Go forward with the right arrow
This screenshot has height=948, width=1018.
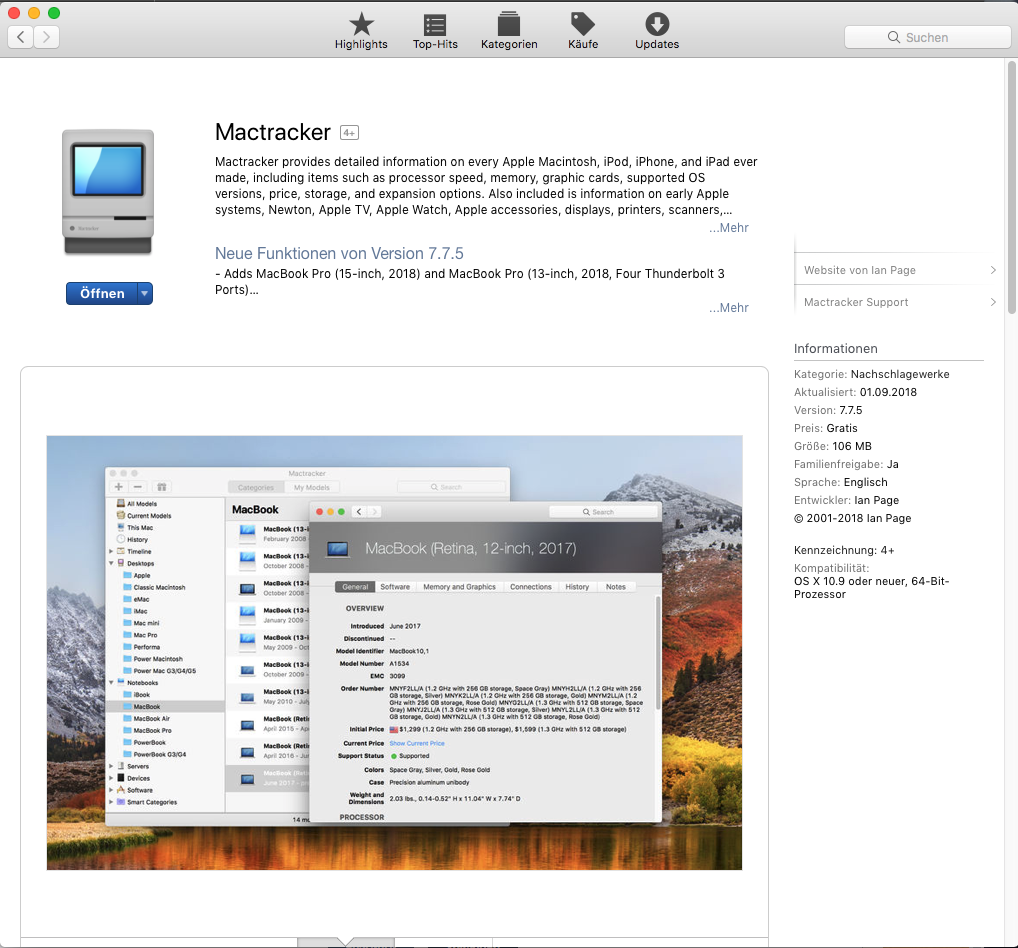pos(46,37)
